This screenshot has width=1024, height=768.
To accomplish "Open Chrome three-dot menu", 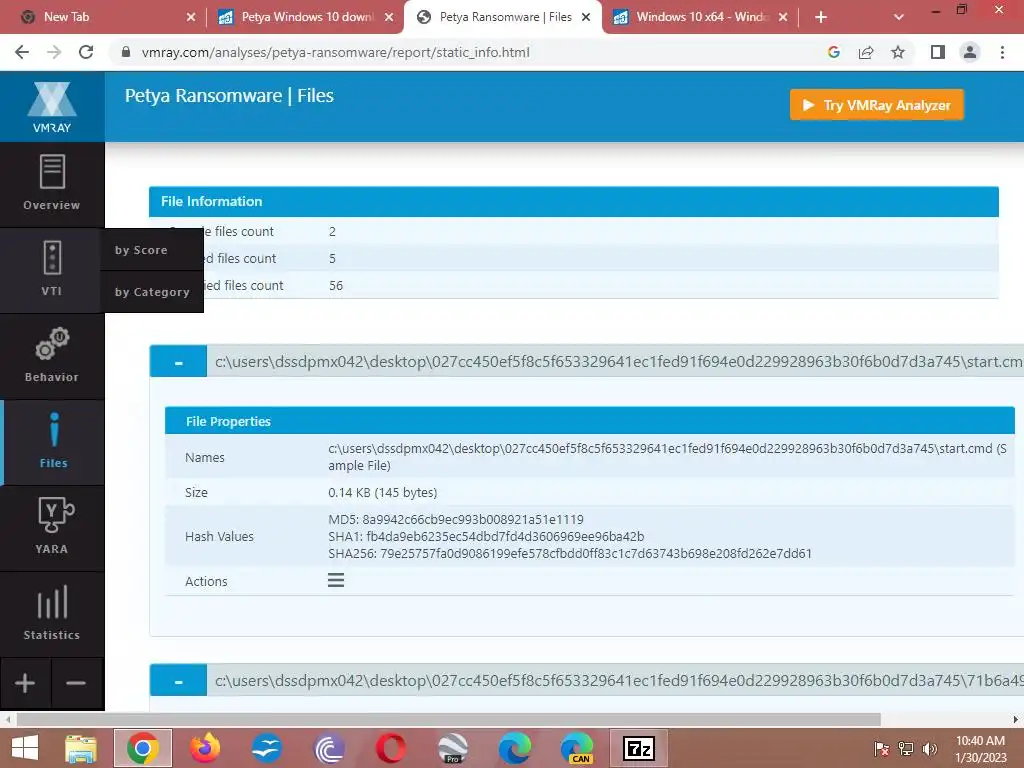I will (x=1002, y=52).
